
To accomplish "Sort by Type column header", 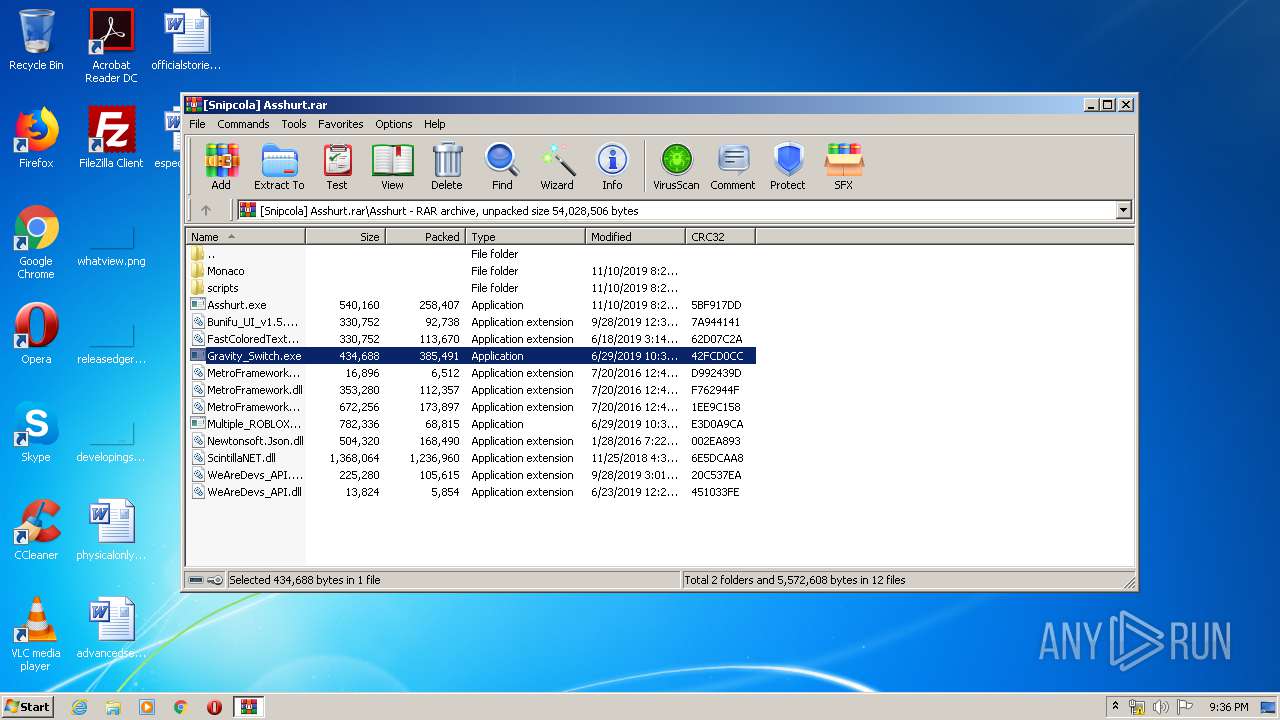I will pos(525,237).
